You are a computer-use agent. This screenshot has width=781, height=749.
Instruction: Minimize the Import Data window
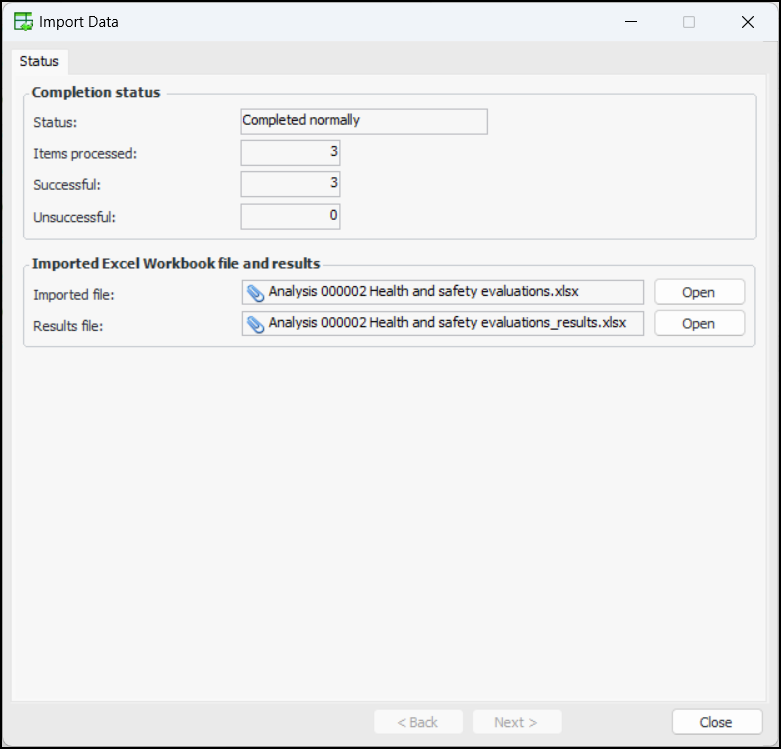[x=630, y=22]
